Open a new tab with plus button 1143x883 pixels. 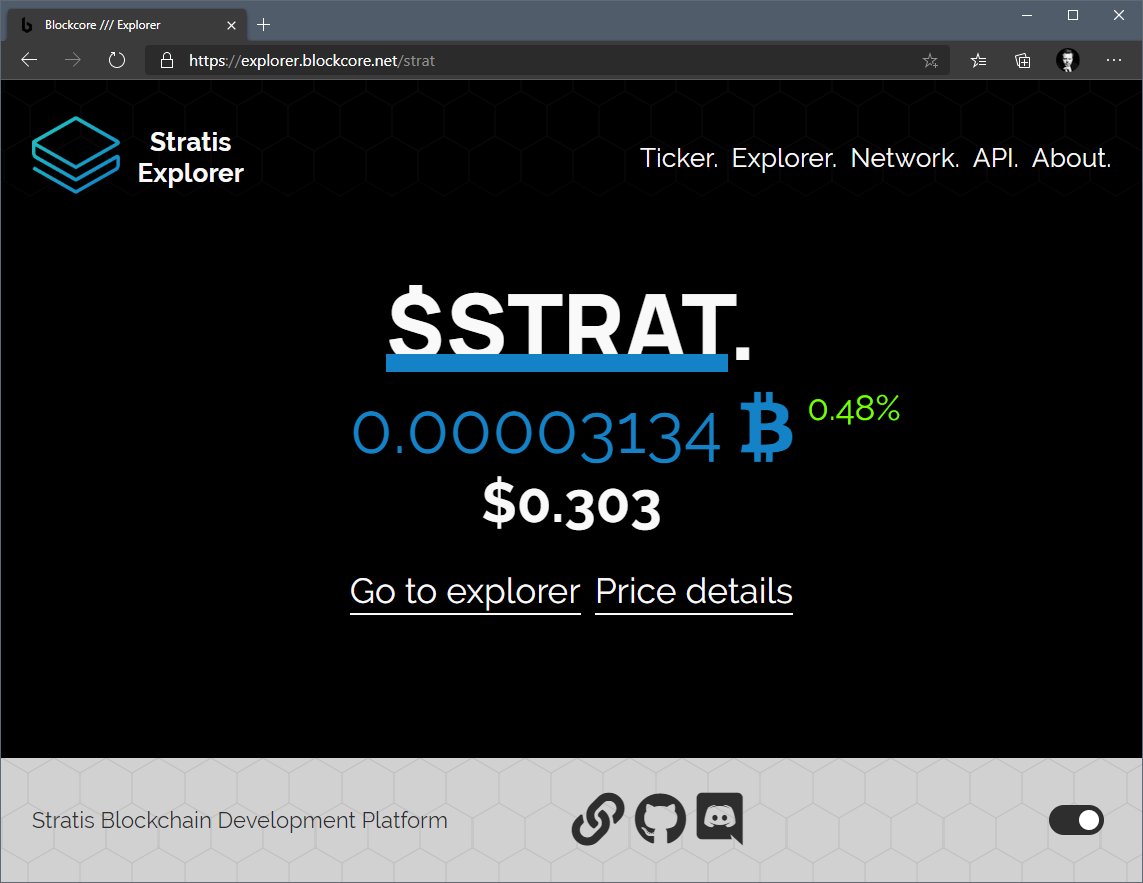click(x=264, y=25)
